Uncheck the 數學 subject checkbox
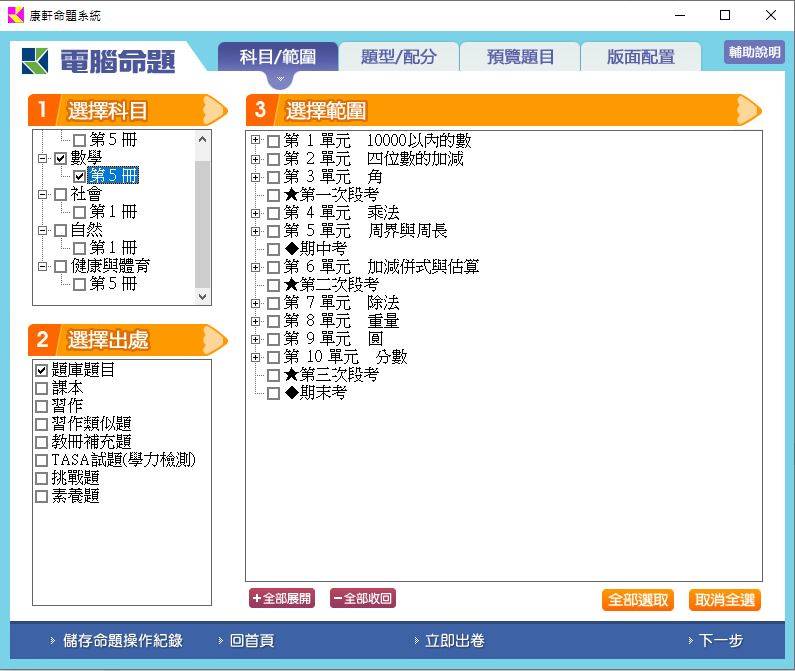 (60, 158)
